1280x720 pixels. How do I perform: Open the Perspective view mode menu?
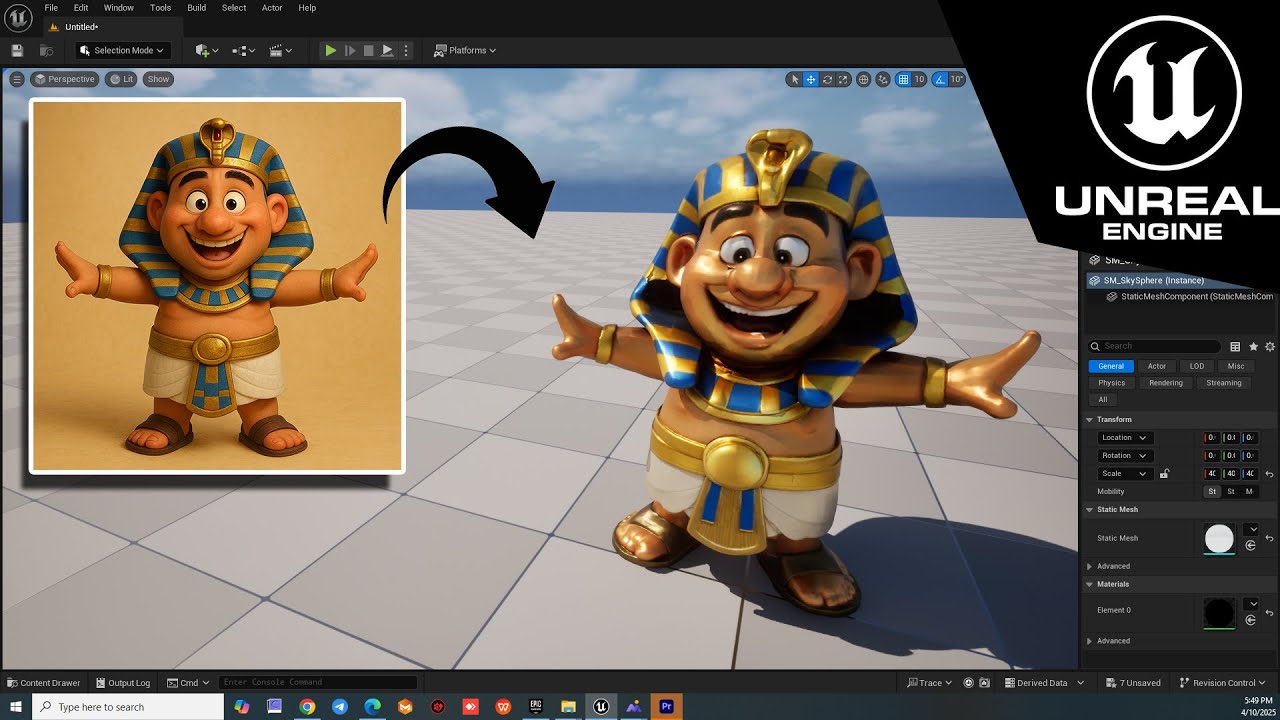click(64, 79)
